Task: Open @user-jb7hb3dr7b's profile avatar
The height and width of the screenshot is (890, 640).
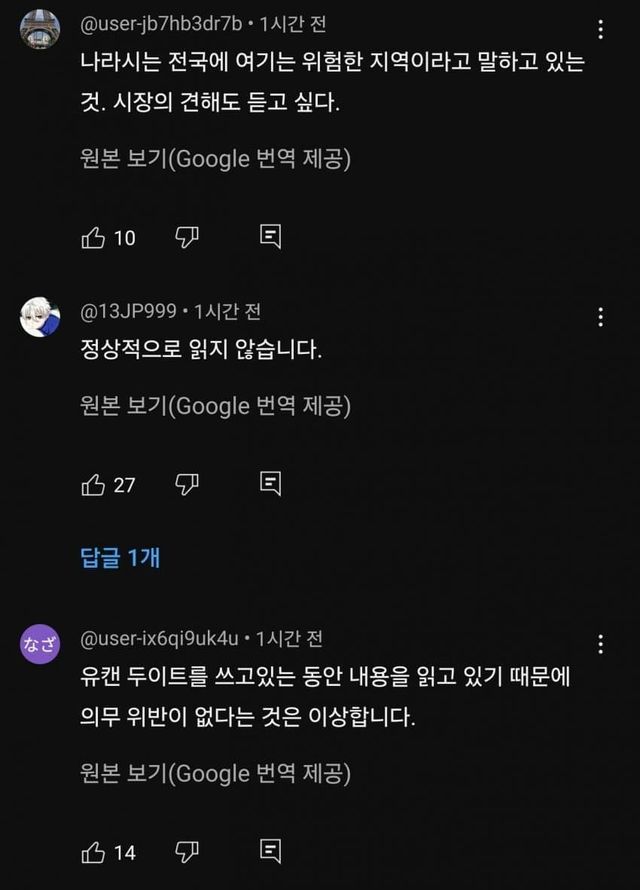Action: 40,30
